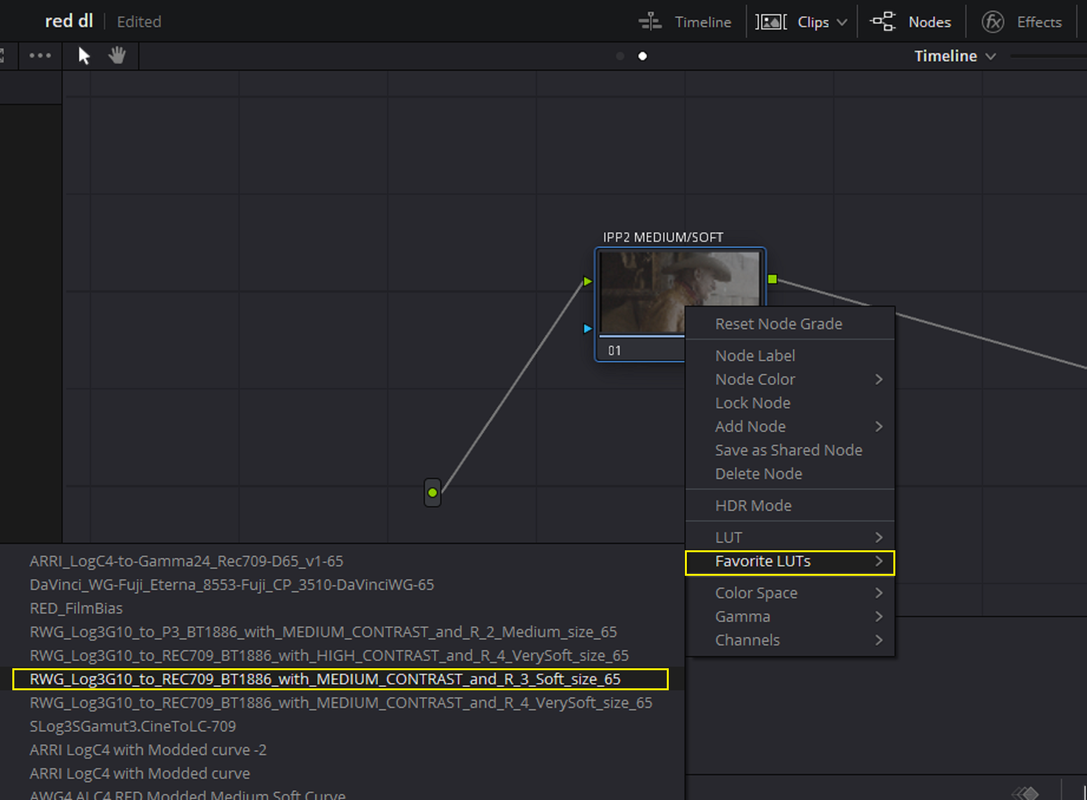
Task: Open the Nodes editor icon
Action: click(x=882, y=22)
